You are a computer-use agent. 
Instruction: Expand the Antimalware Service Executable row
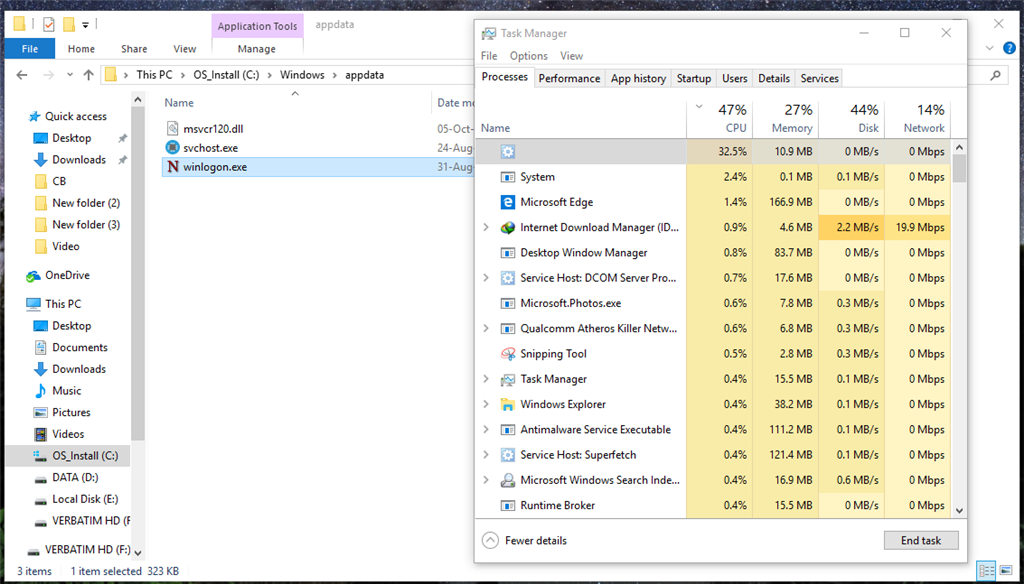[486, 430]
